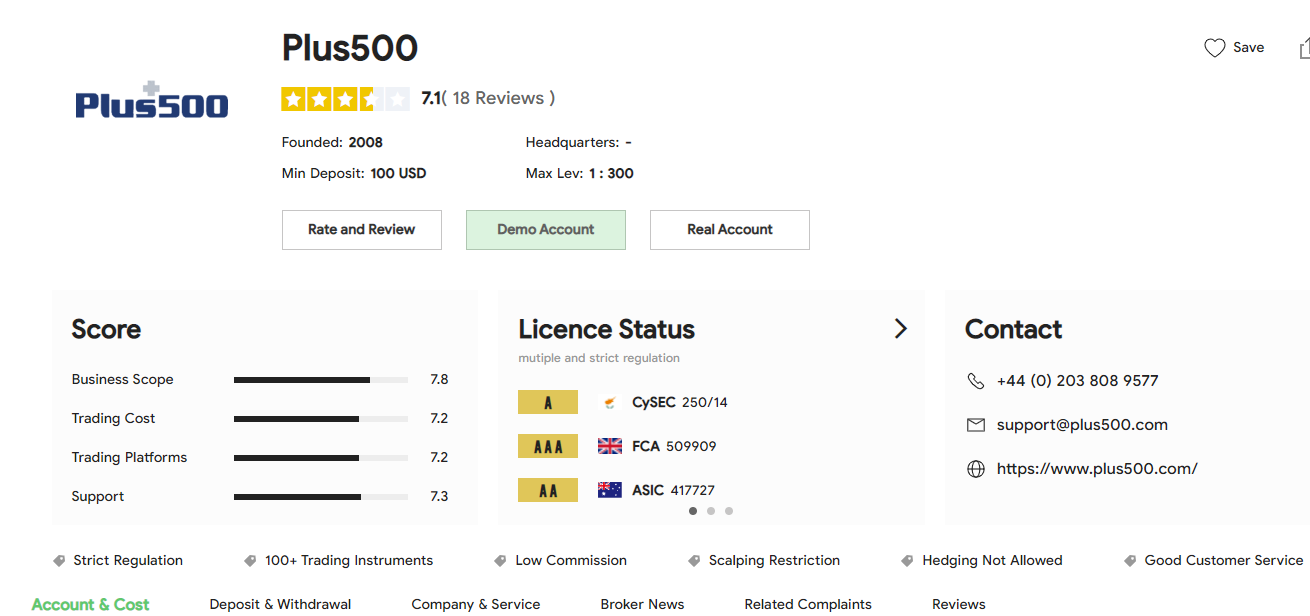Click the Trading Cost score bar

pyautogui.click(x=321, y=419)
